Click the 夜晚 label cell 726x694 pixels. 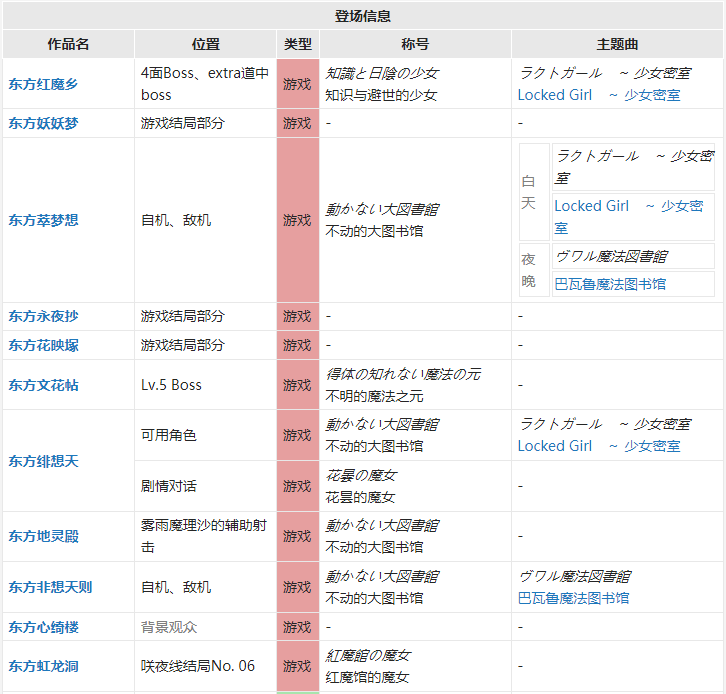point(534,270)
